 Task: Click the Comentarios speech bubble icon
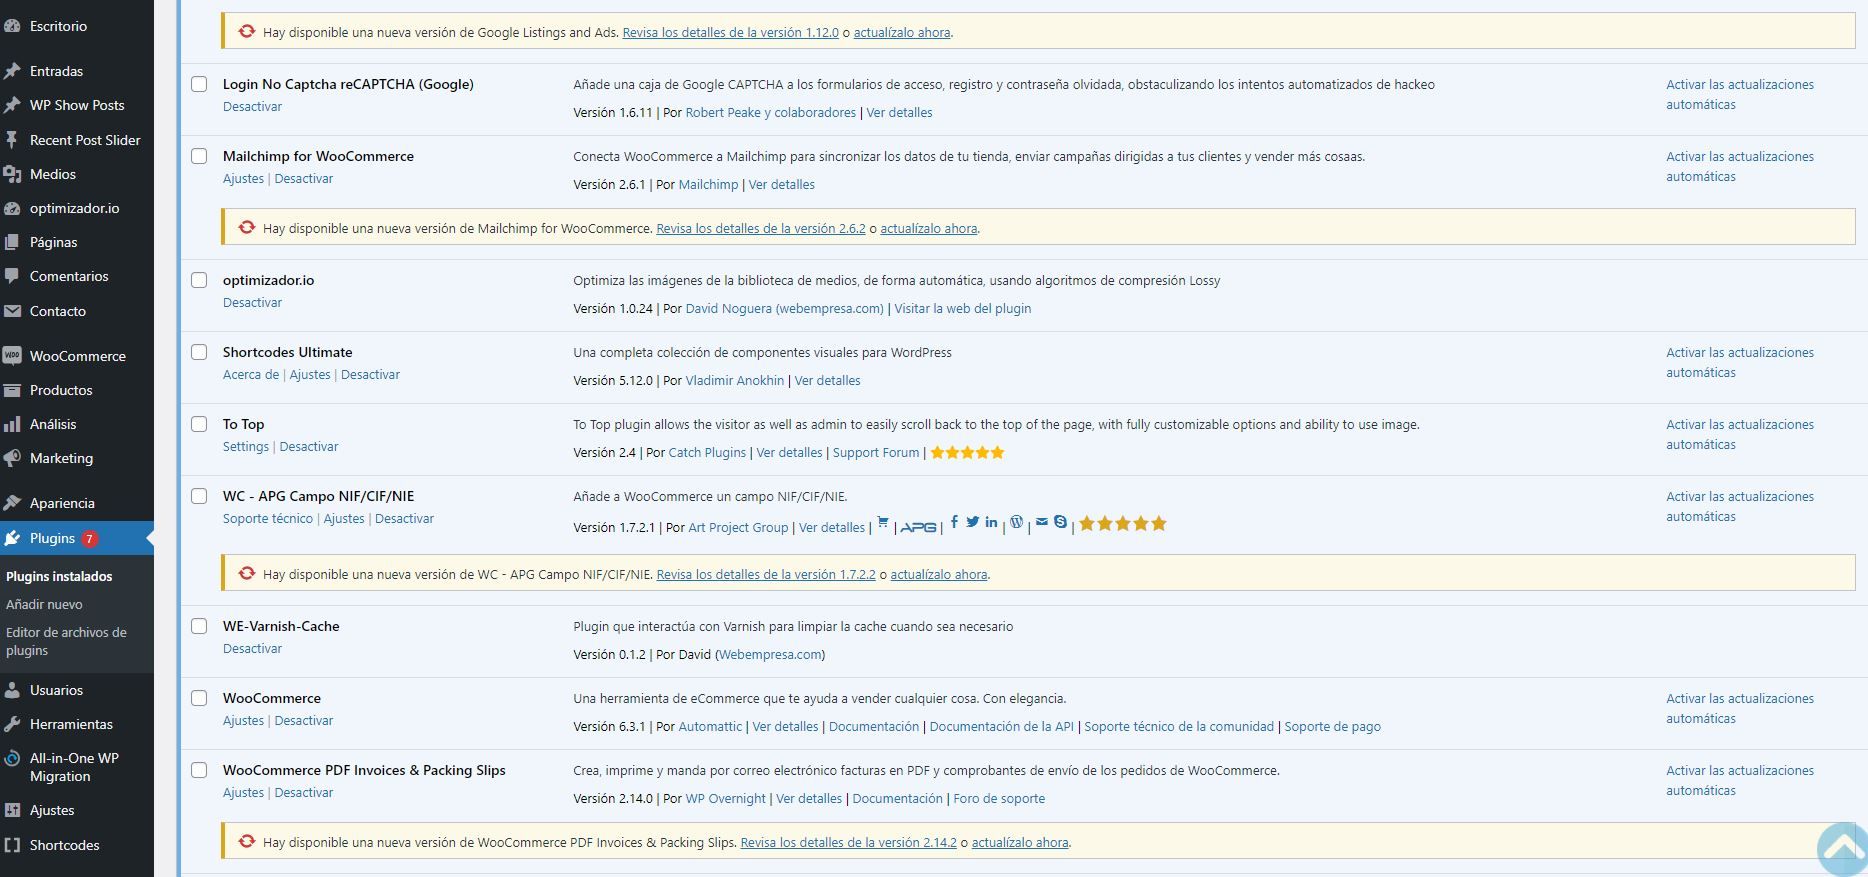pos(12,276)
